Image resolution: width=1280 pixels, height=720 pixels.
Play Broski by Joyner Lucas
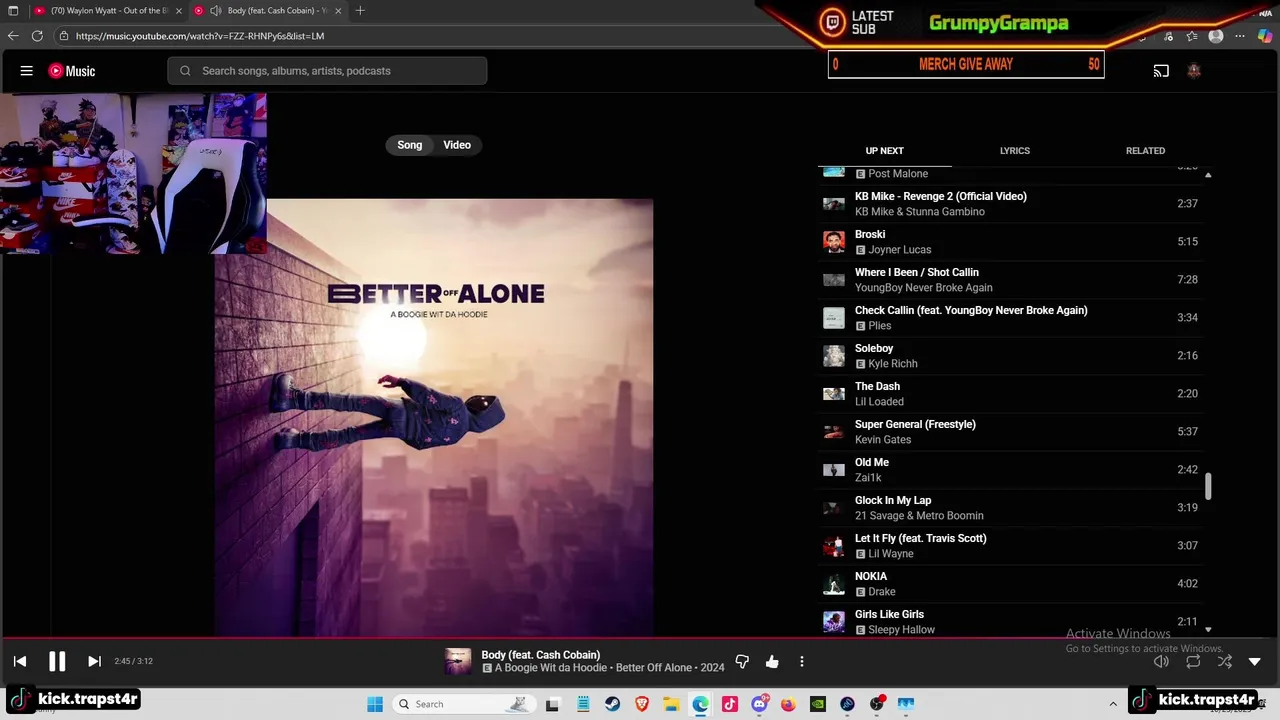(x=1010, y=241)
